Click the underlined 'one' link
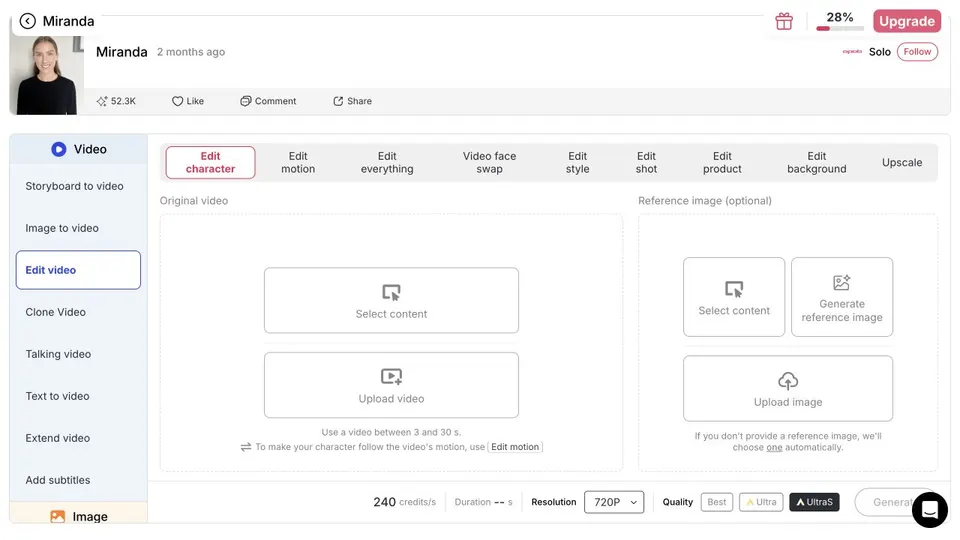960x540 pixels. (774, 448)
